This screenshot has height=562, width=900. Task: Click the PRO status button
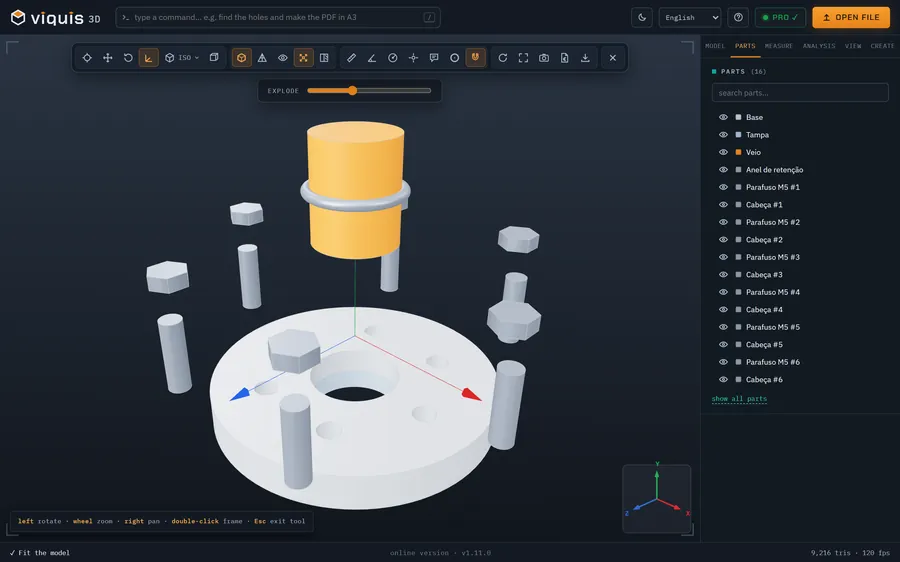pos(780,17)
